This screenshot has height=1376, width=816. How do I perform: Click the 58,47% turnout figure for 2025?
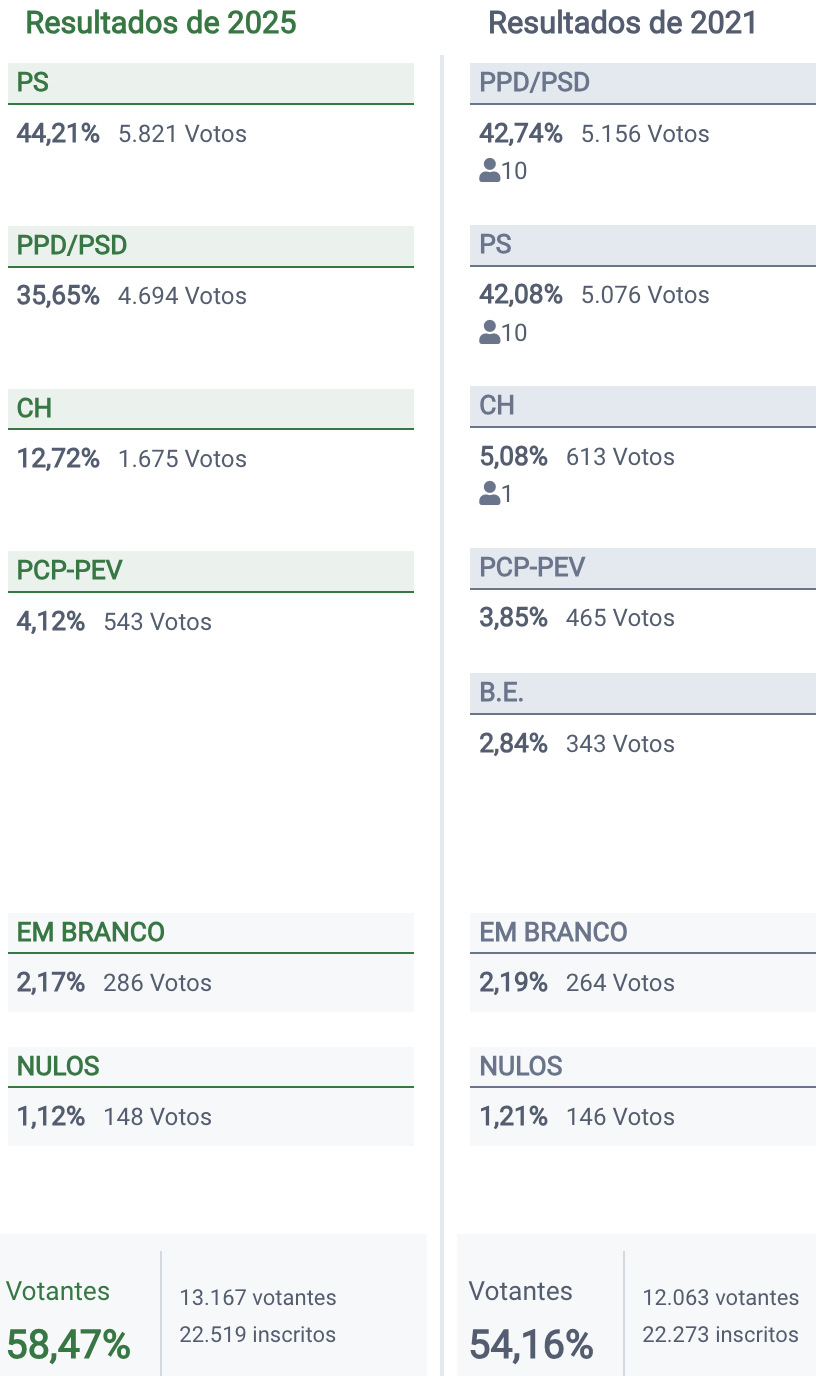pyautogui.click(x=69, y=1344)
